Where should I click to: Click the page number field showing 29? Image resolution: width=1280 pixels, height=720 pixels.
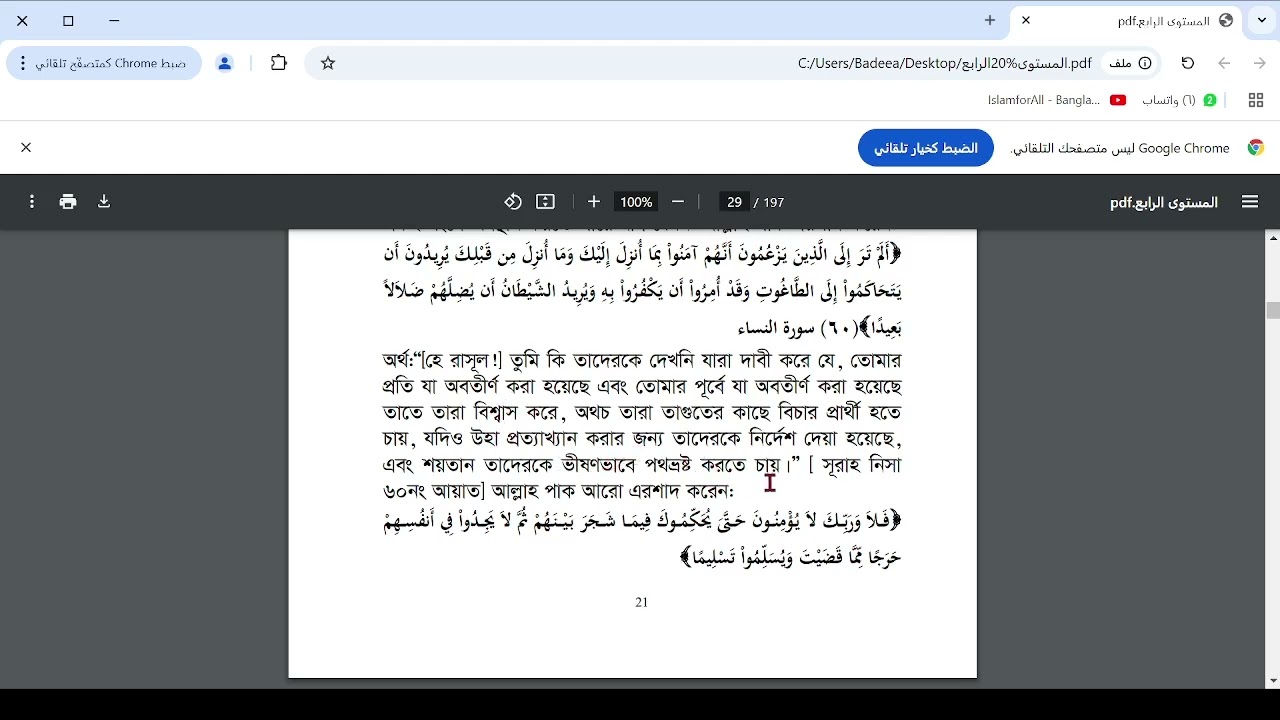point(735,202)
